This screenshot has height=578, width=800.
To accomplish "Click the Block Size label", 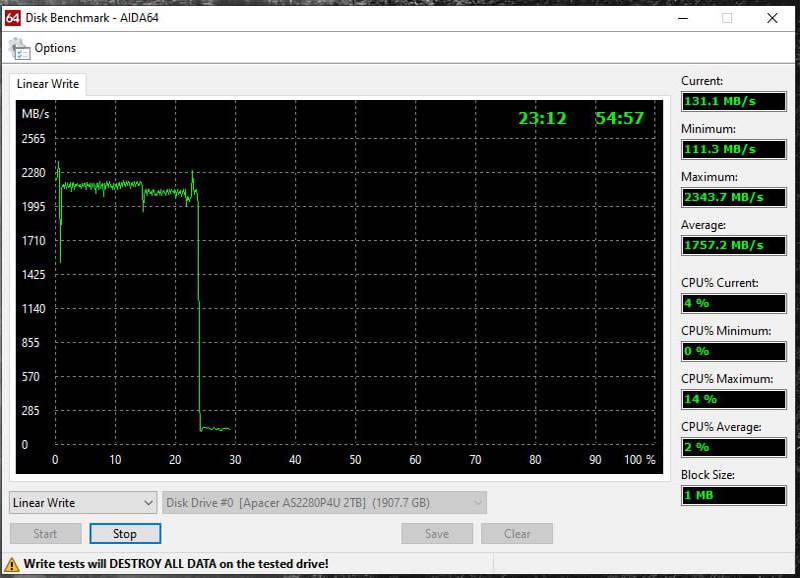I will [708, 475].
